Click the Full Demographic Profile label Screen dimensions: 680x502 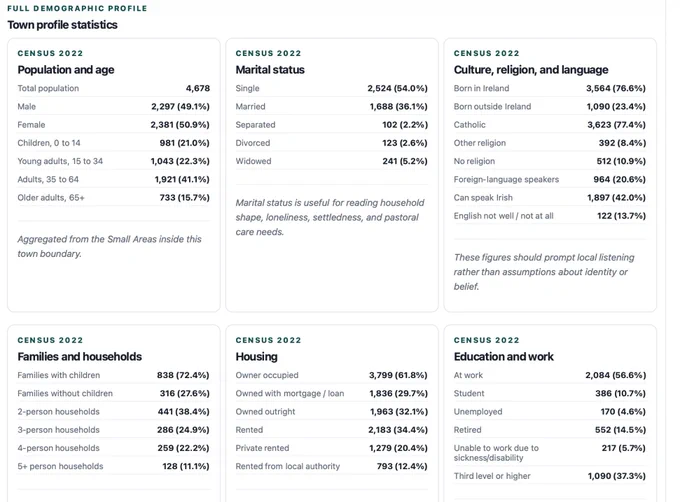click(77, 8)
